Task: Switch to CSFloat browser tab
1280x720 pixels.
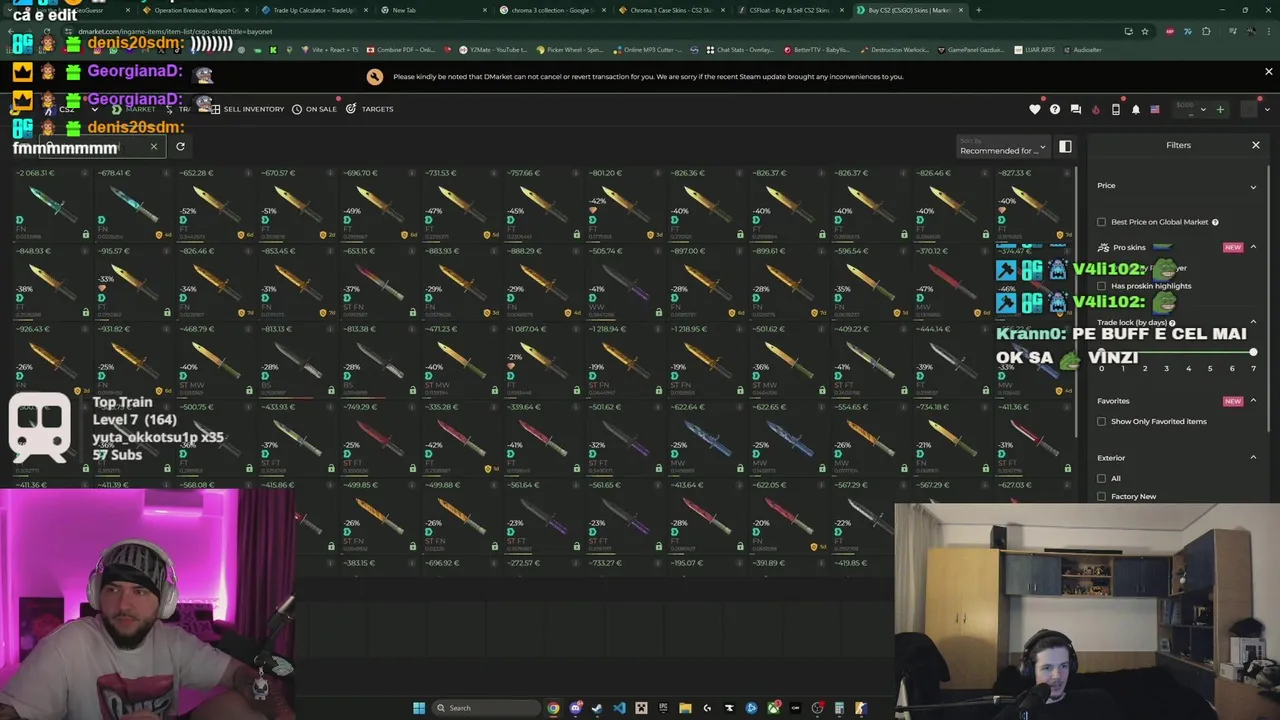Action: pos(790,10)
